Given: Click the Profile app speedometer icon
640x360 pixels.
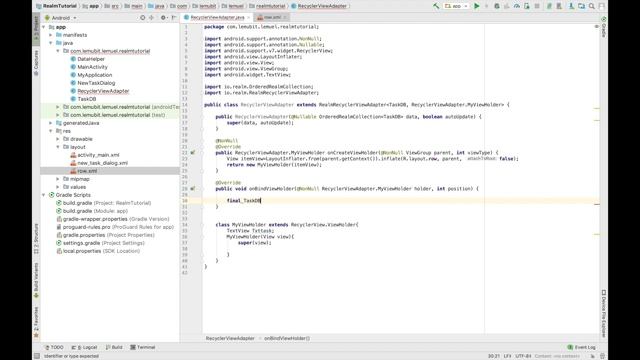Looking at the screenshot, I should [x=517, y=6].
